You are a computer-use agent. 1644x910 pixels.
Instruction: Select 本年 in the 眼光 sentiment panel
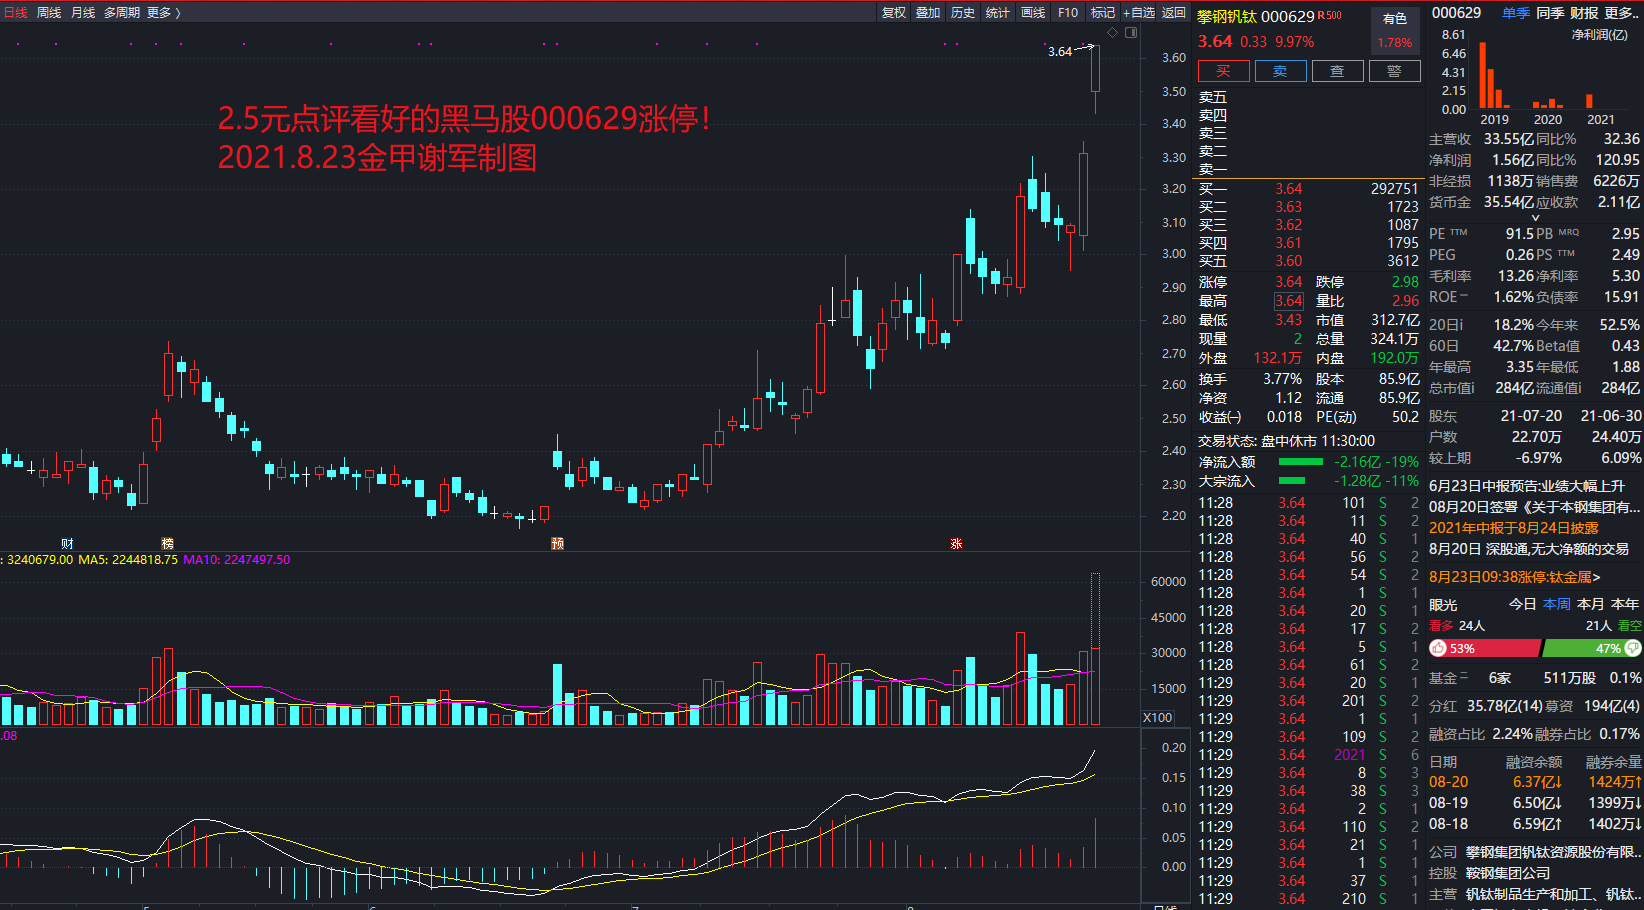coord(1625,604)
